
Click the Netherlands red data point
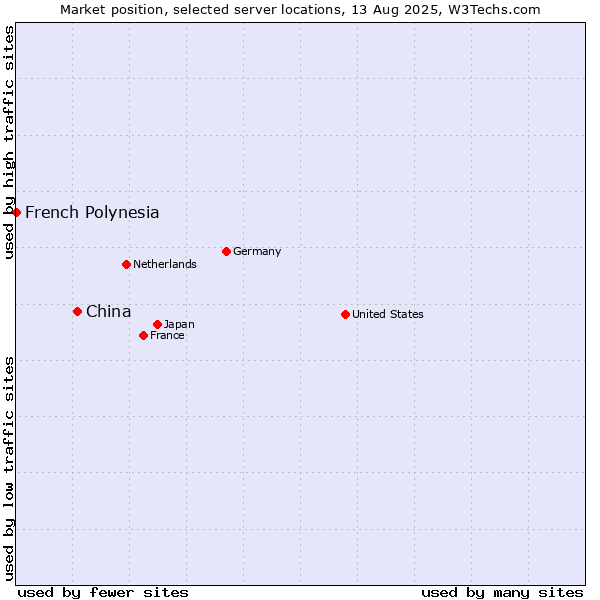pyautogui.click(x=127, y=264)
